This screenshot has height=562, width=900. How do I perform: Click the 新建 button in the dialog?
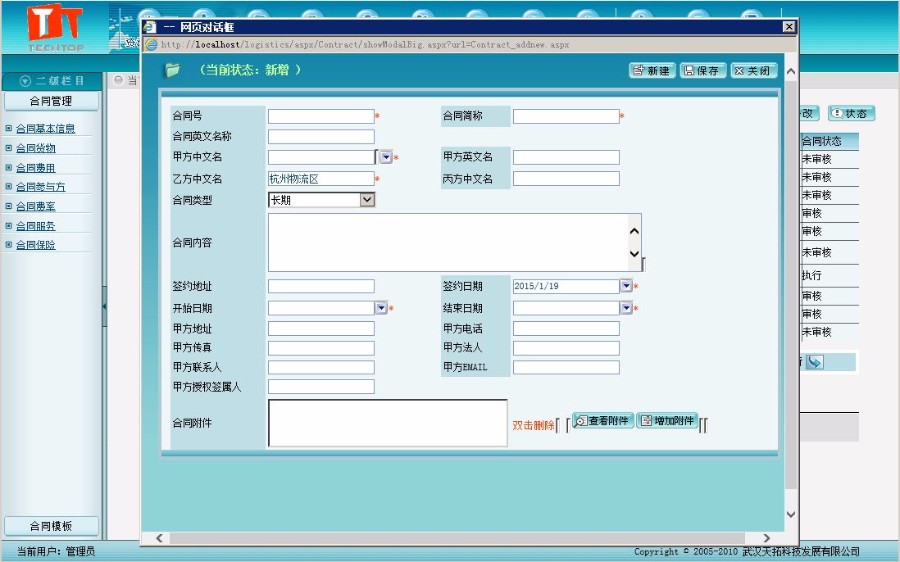click(651, 71)
